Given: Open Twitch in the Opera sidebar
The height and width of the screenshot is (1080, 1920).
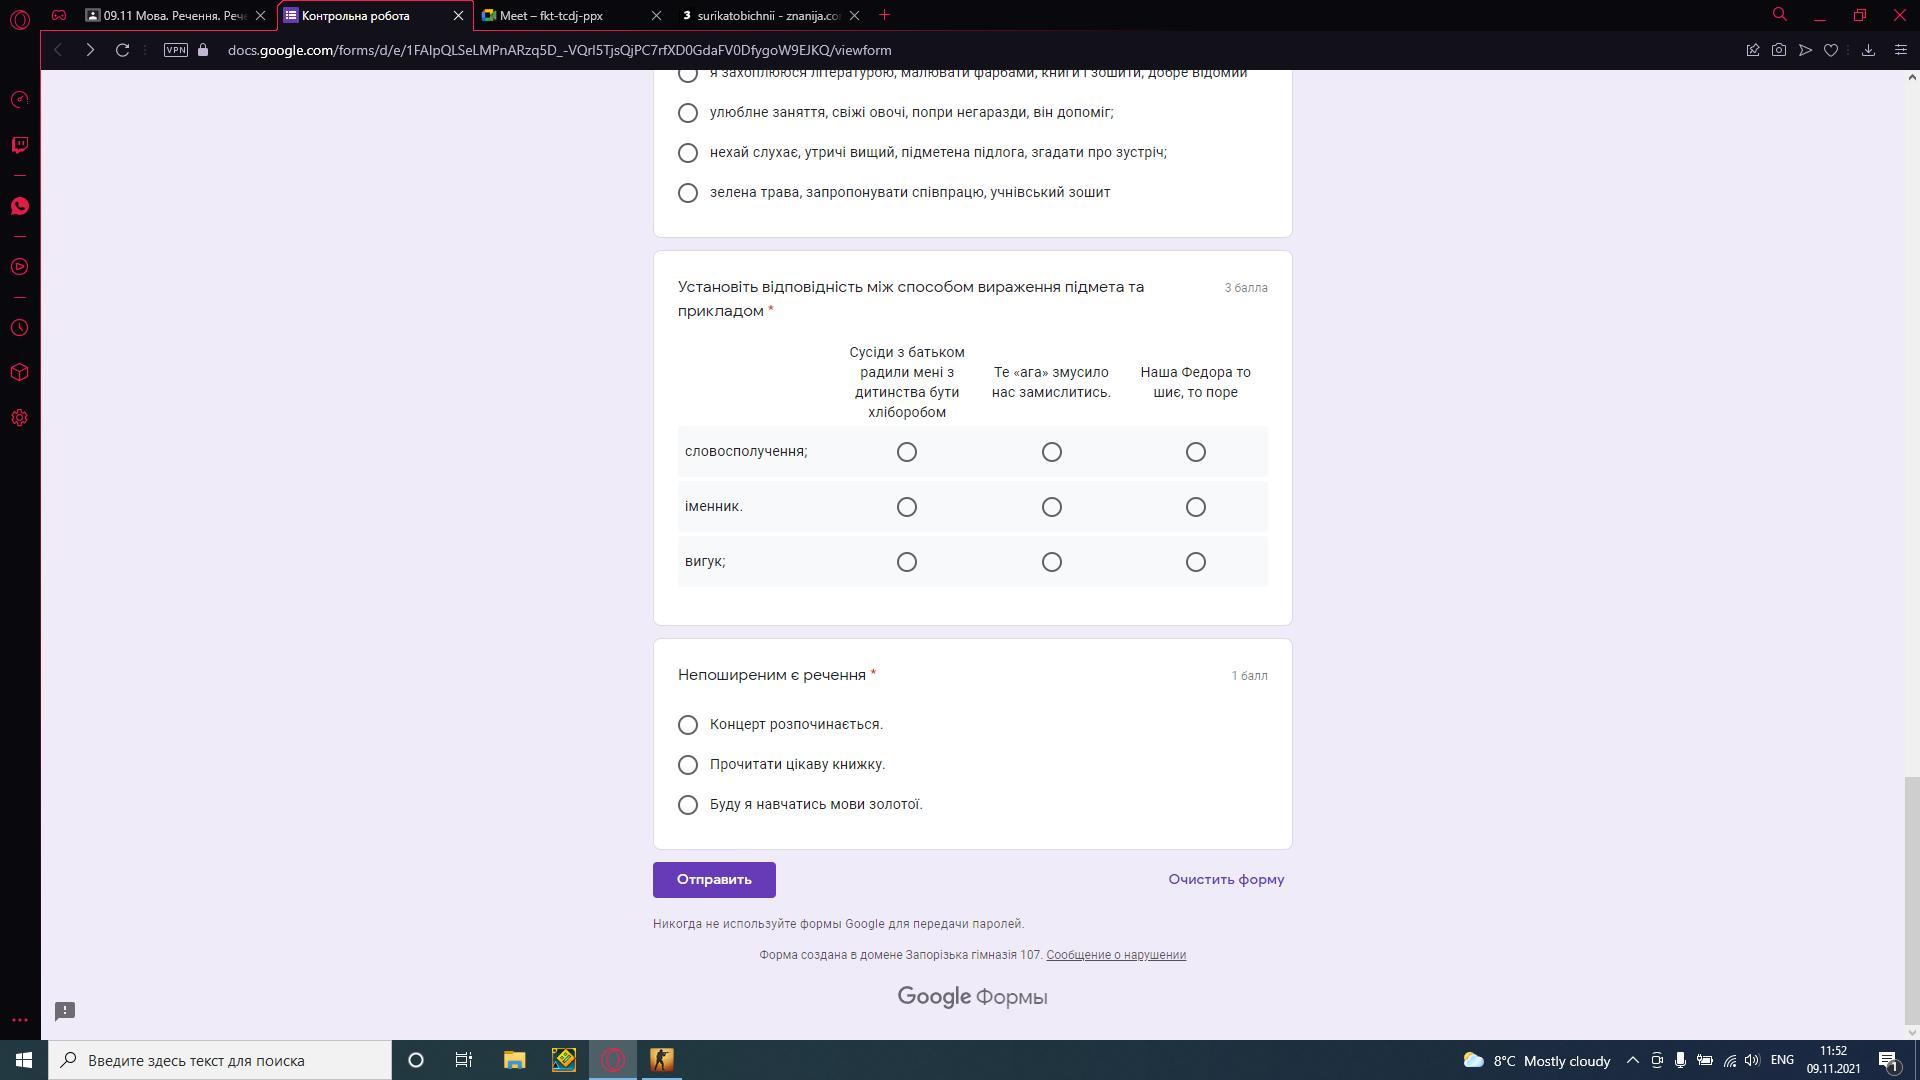Looking at the screenshot, I should [x=19, y=145].
